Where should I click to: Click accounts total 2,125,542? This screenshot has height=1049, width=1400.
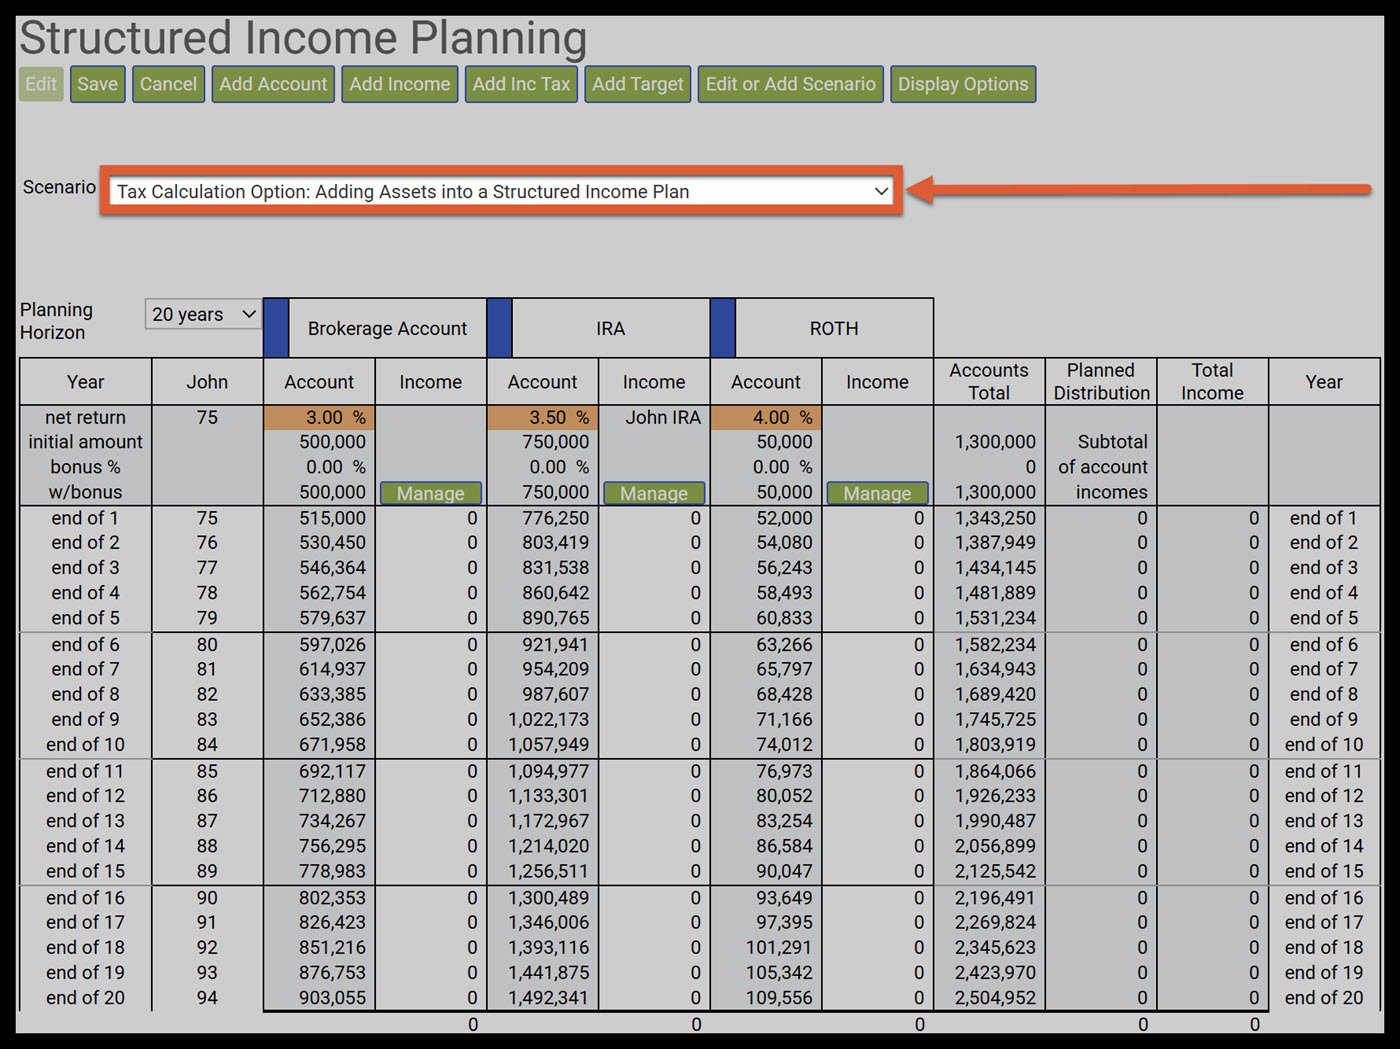pos(995,871)
